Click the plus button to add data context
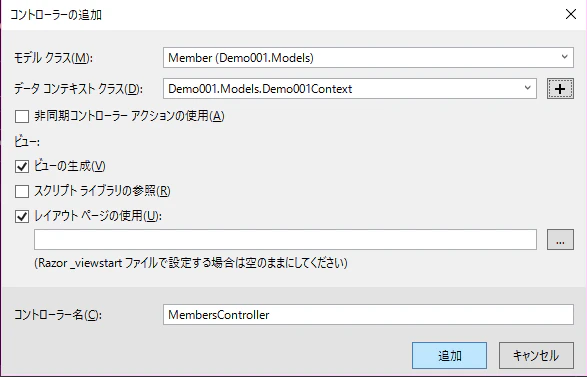This screenshot has width=587, height=377. [x=560, y=89]
